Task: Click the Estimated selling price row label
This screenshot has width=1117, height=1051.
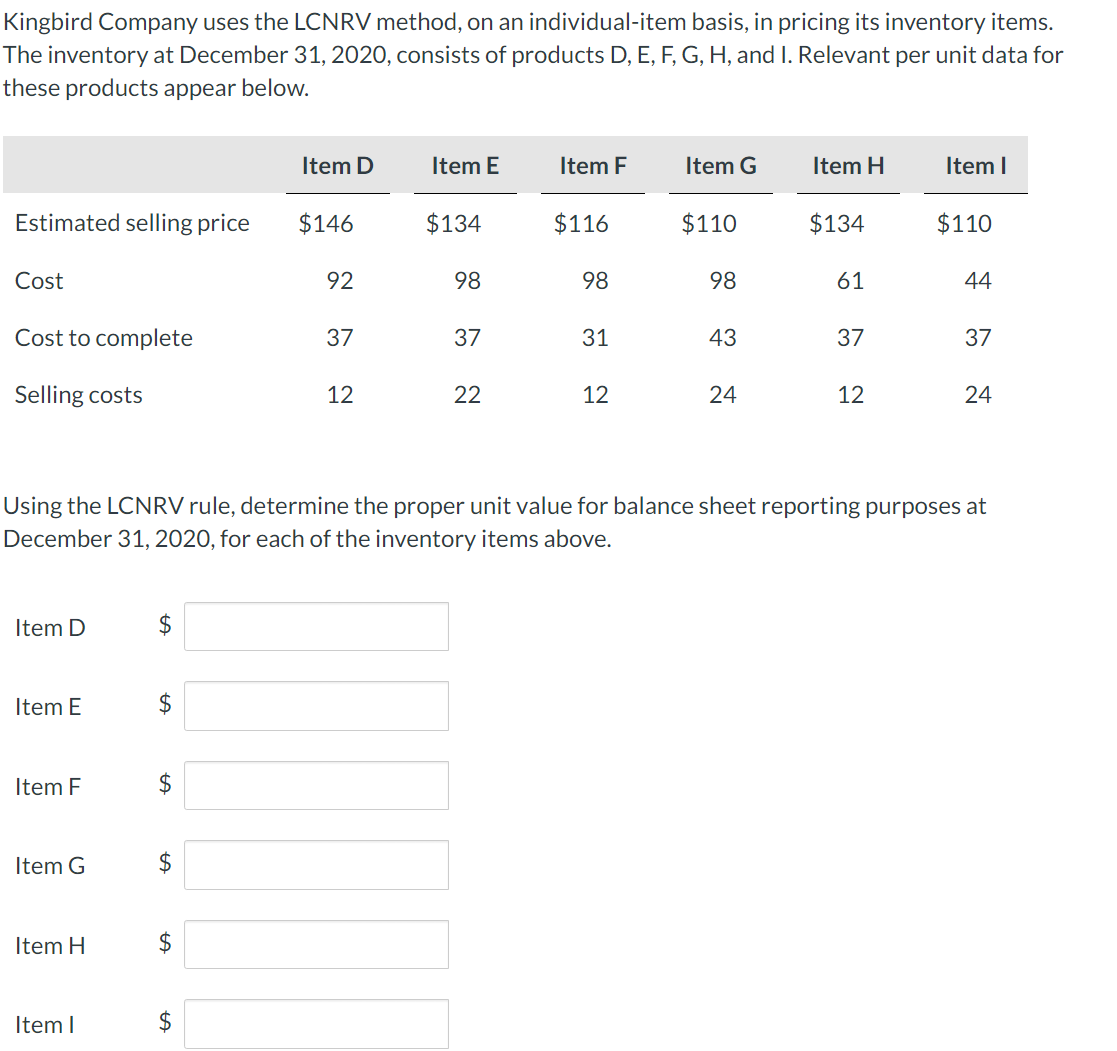Action: [132, 223]
